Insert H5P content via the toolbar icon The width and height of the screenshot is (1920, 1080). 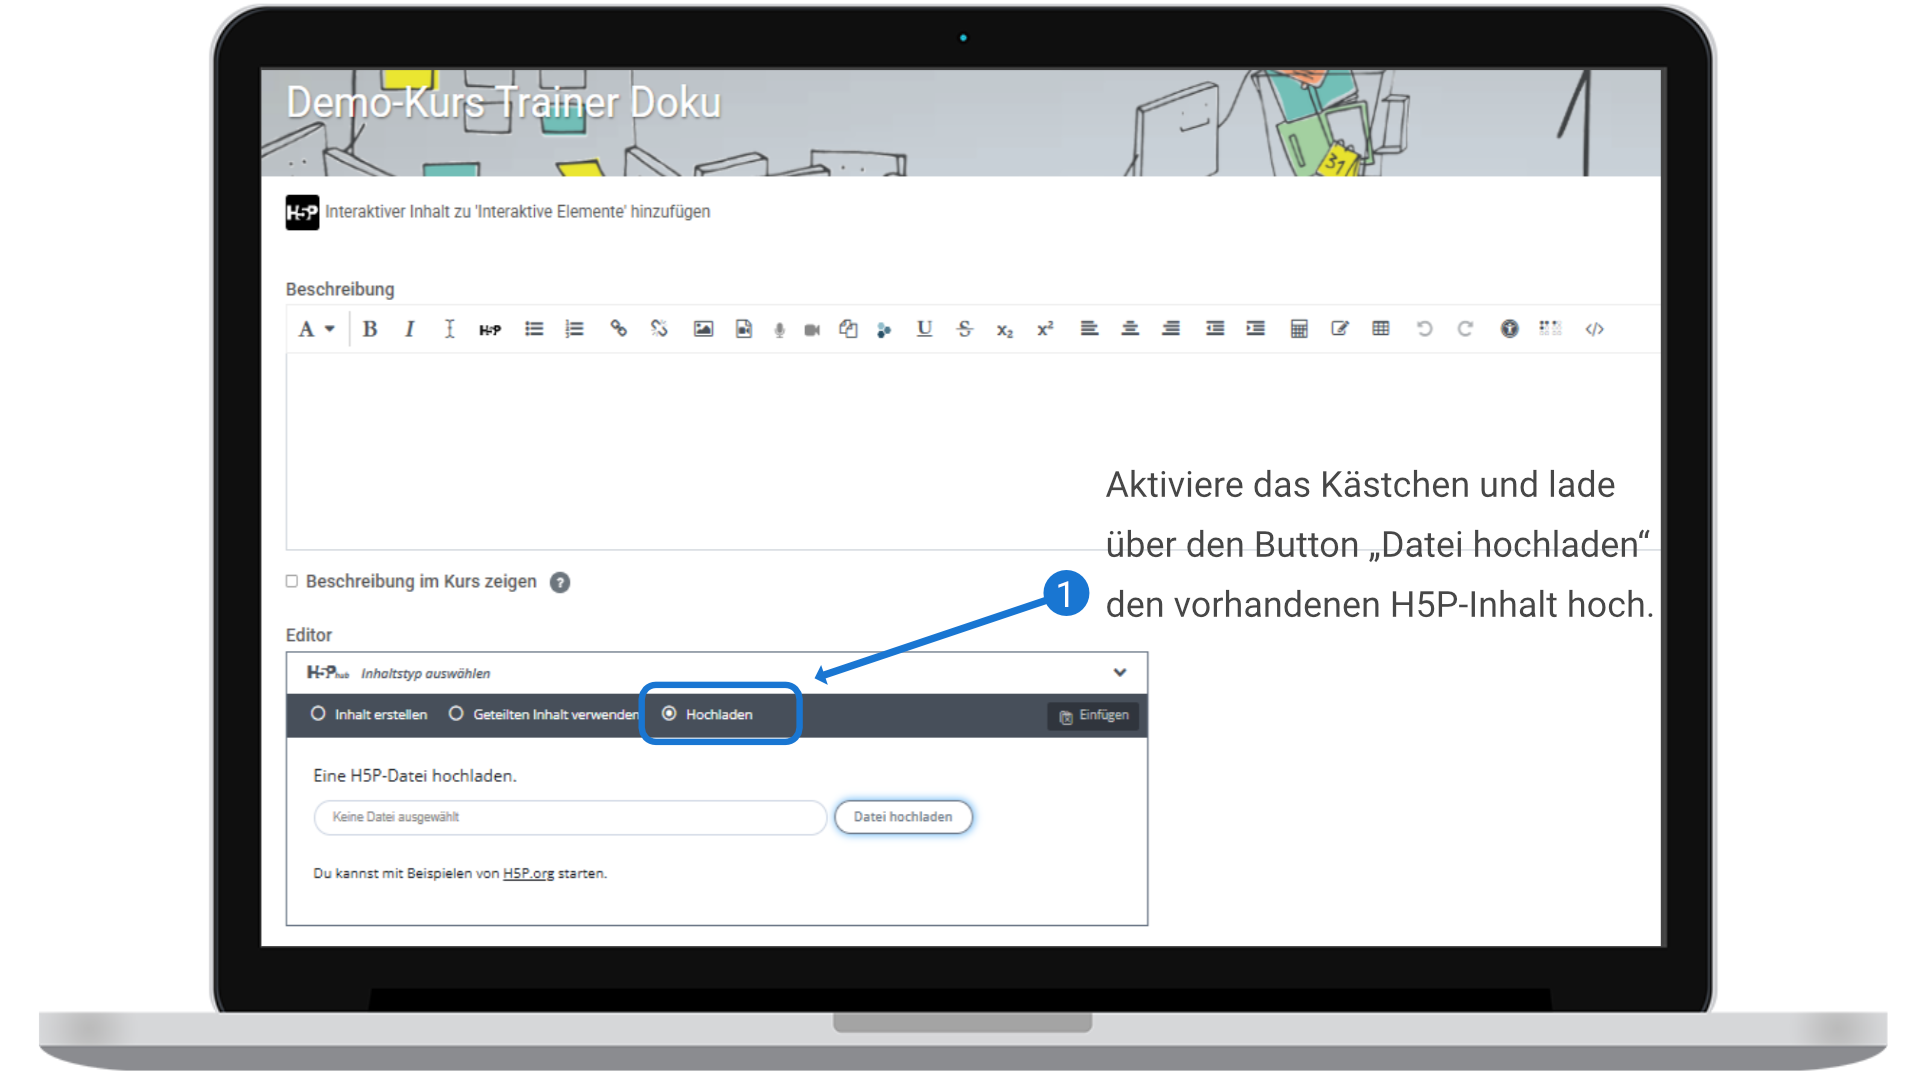coord(490,329)
